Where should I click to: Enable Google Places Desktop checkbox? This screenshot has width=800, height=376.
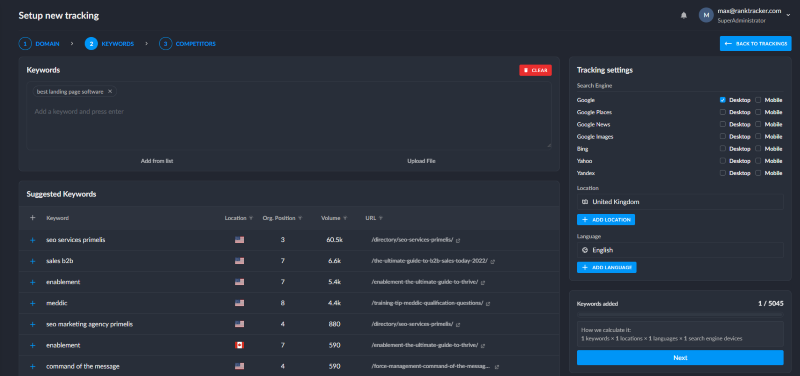(722, 112)
